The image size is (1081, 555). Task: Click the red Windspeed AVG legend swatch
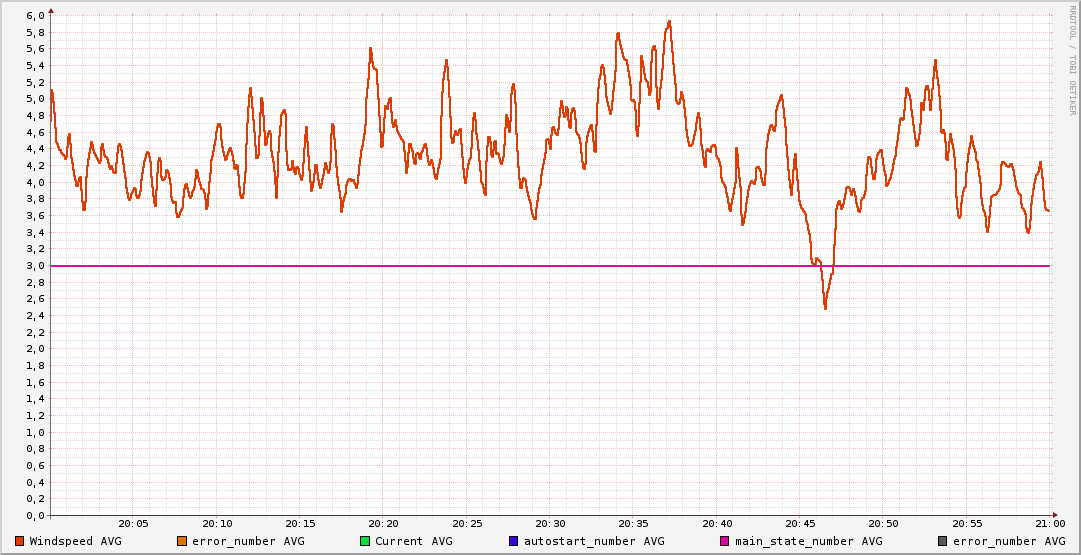point(19,541)
